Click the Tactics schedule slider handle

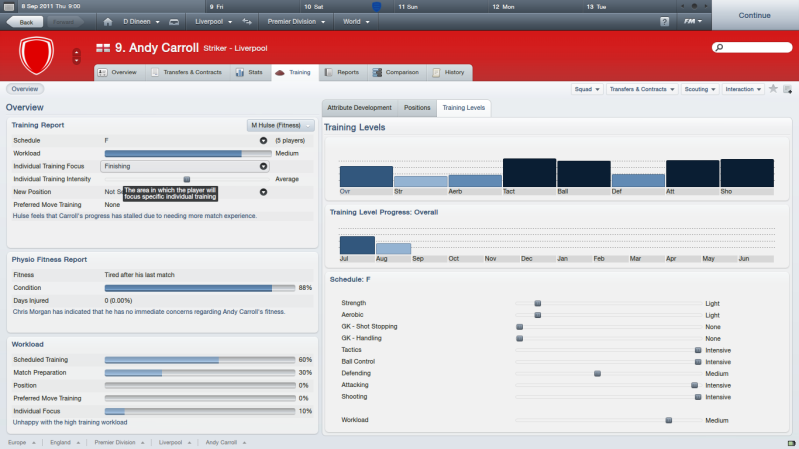coord(698,350)
